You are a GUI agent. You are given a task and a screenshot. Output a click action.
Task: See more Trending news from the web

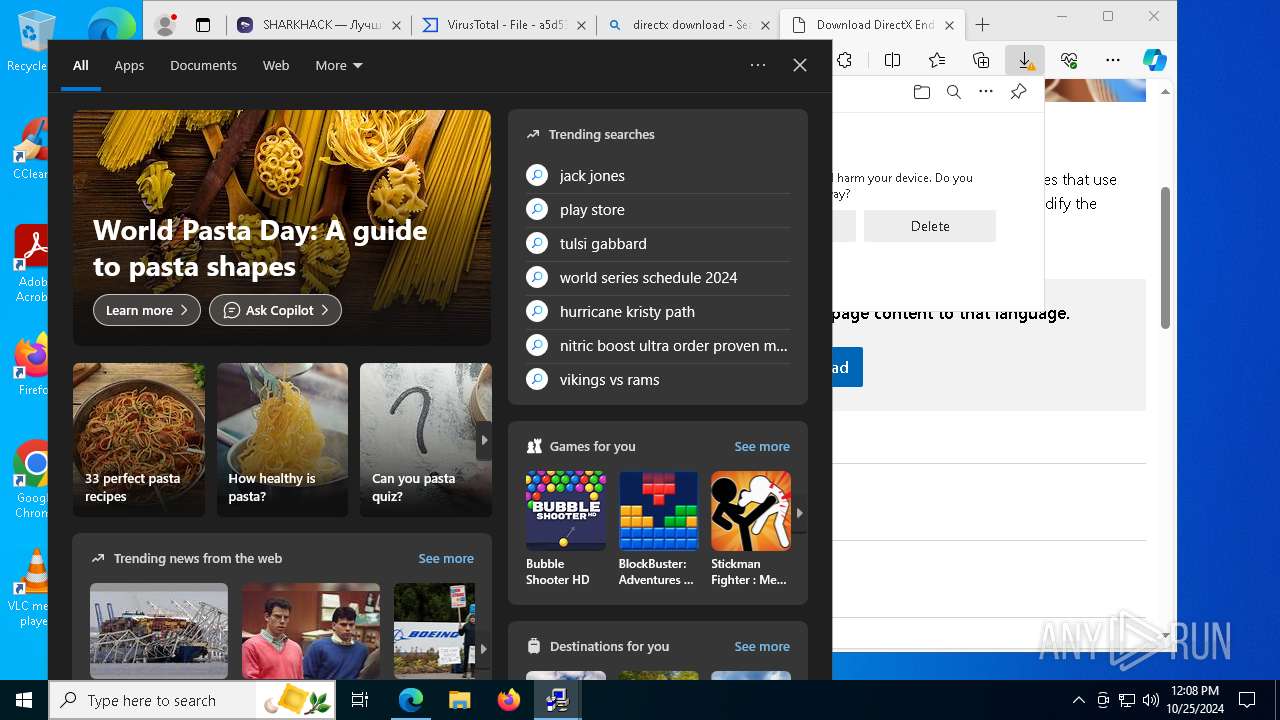pyautogui.click(x=446, y=558)
